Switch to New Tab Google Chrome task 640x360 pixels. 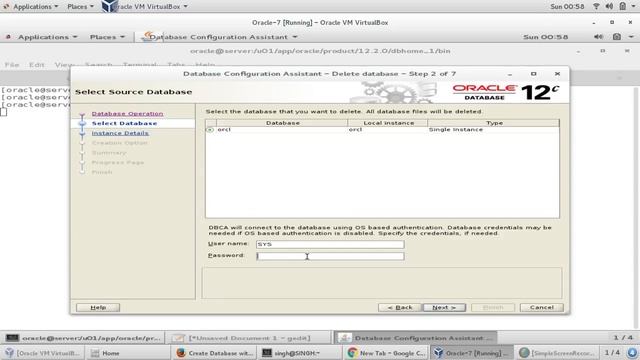coord(386,353)
